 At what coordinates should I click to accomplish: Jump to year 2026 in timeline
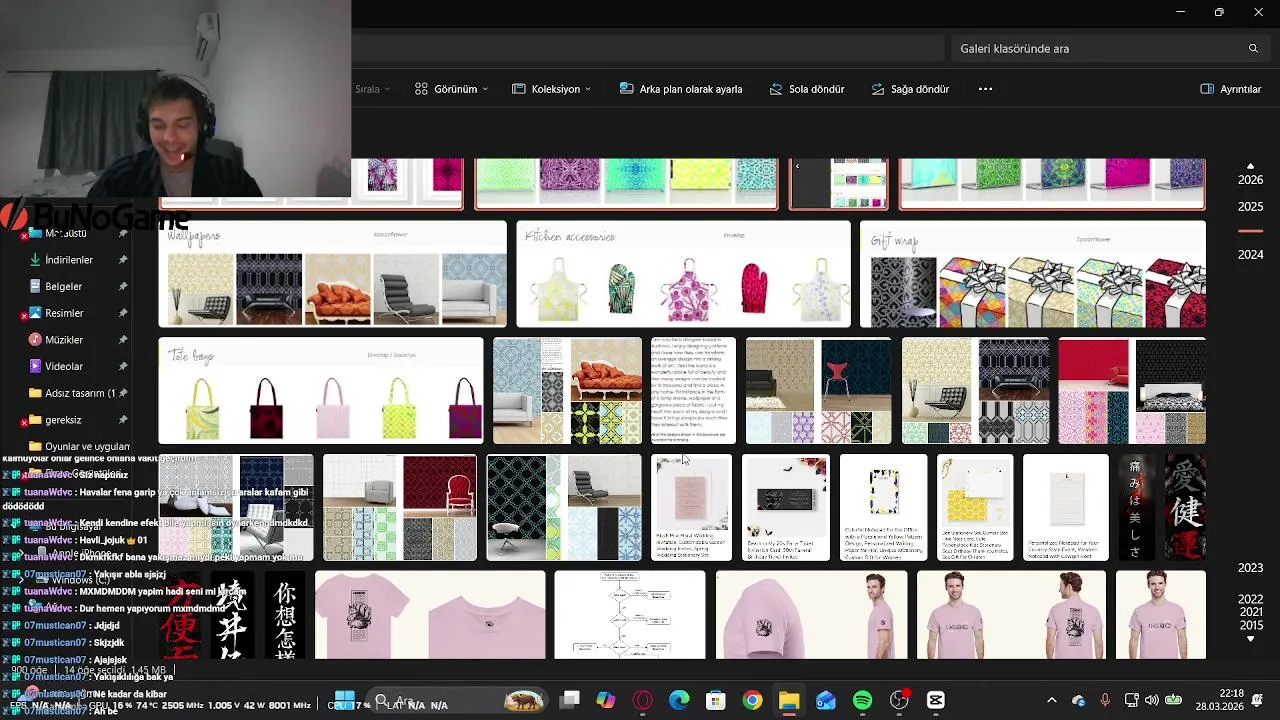[x=1250, y=180]
